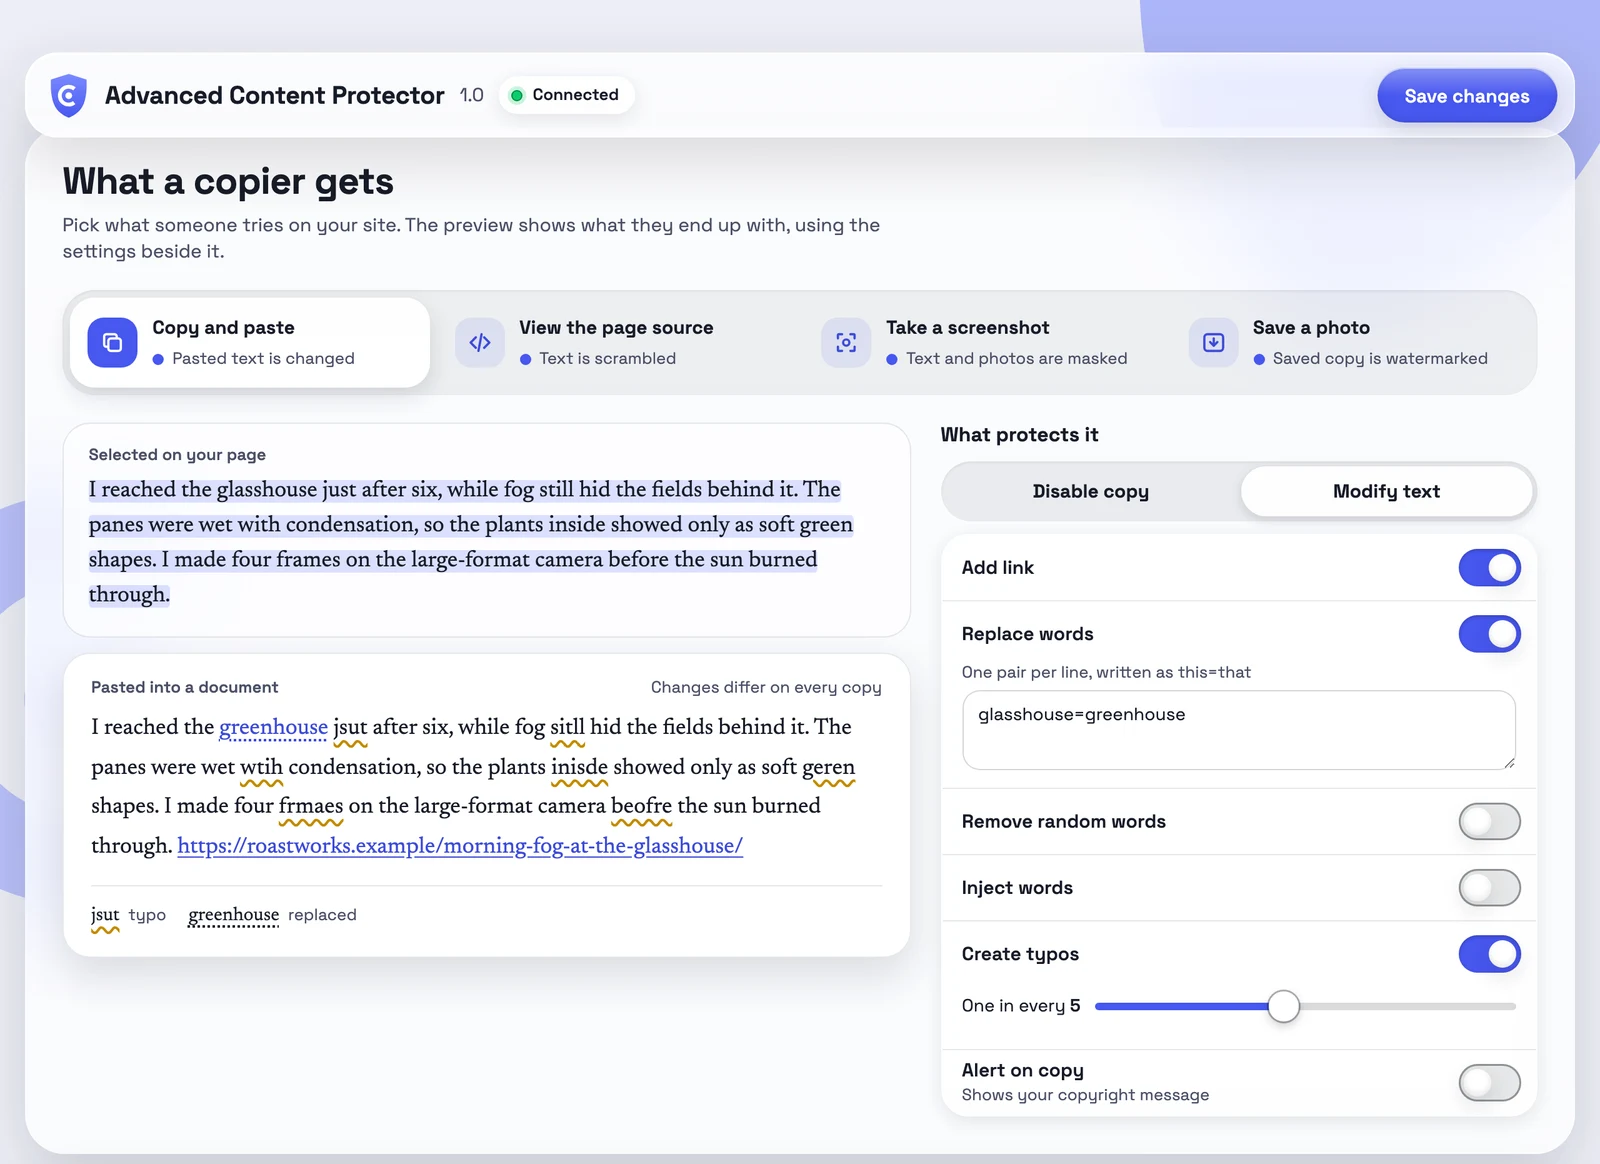
Task: Click the misspelled word 'beofre' in the preview
Action: coord(641,806)
